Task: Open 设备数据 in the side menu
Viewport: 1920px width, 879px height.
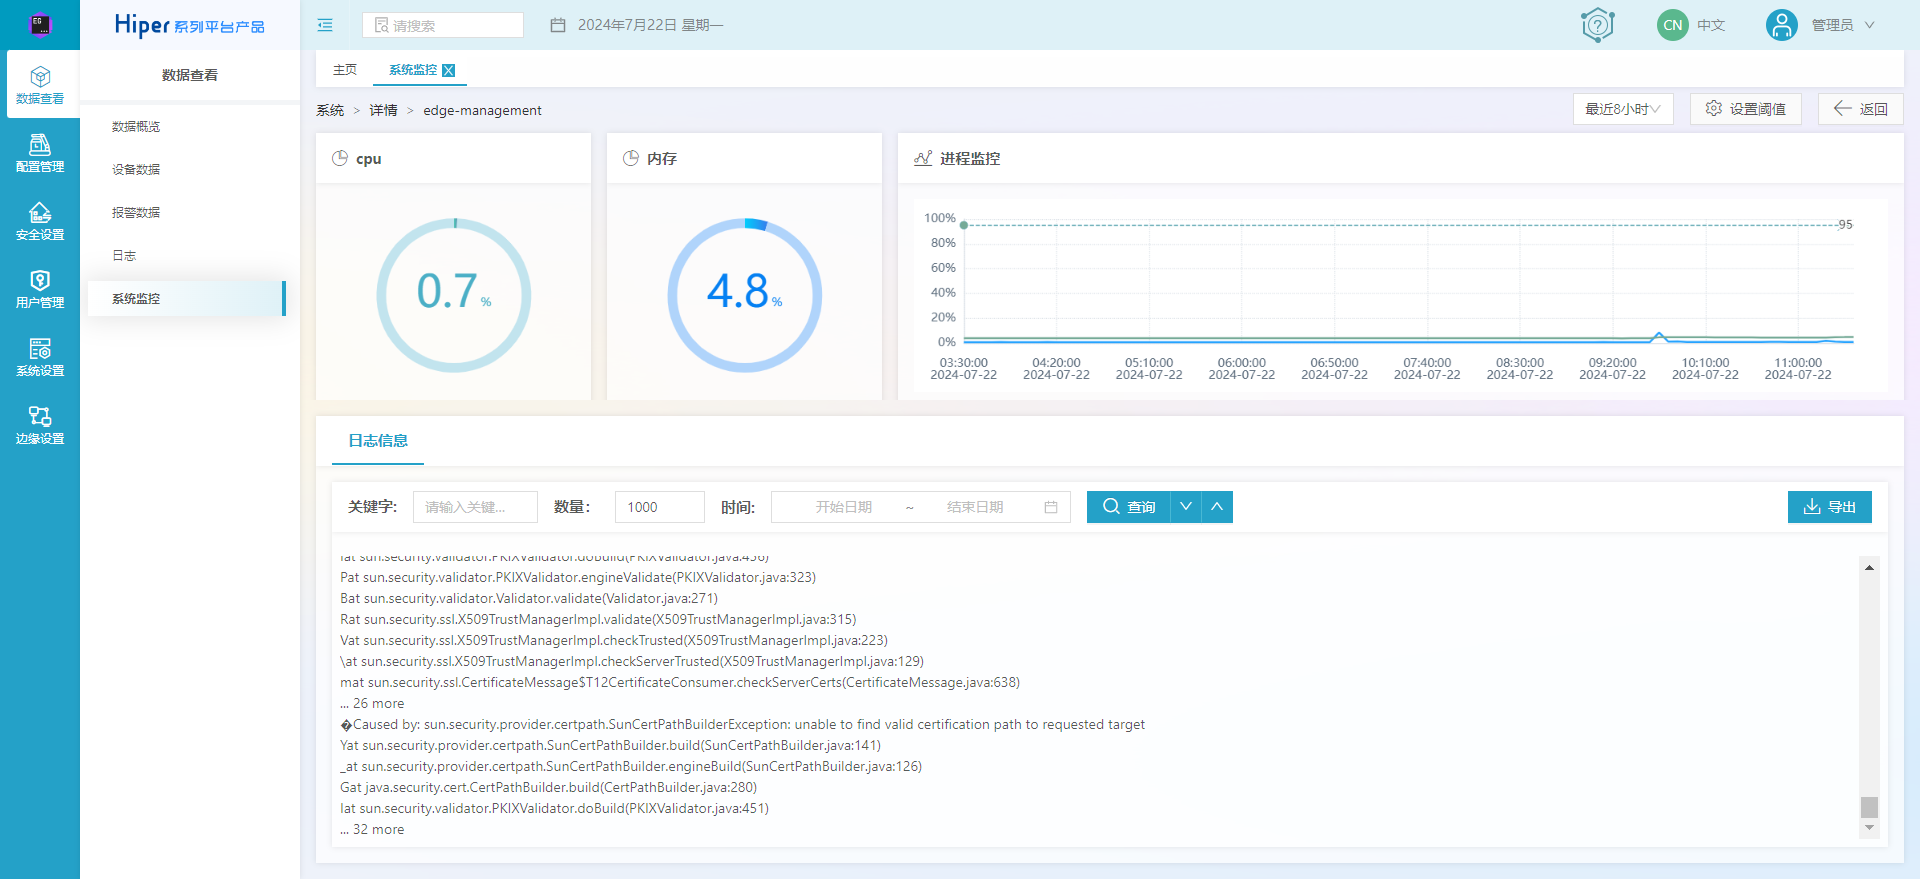Action: [136, 170]
